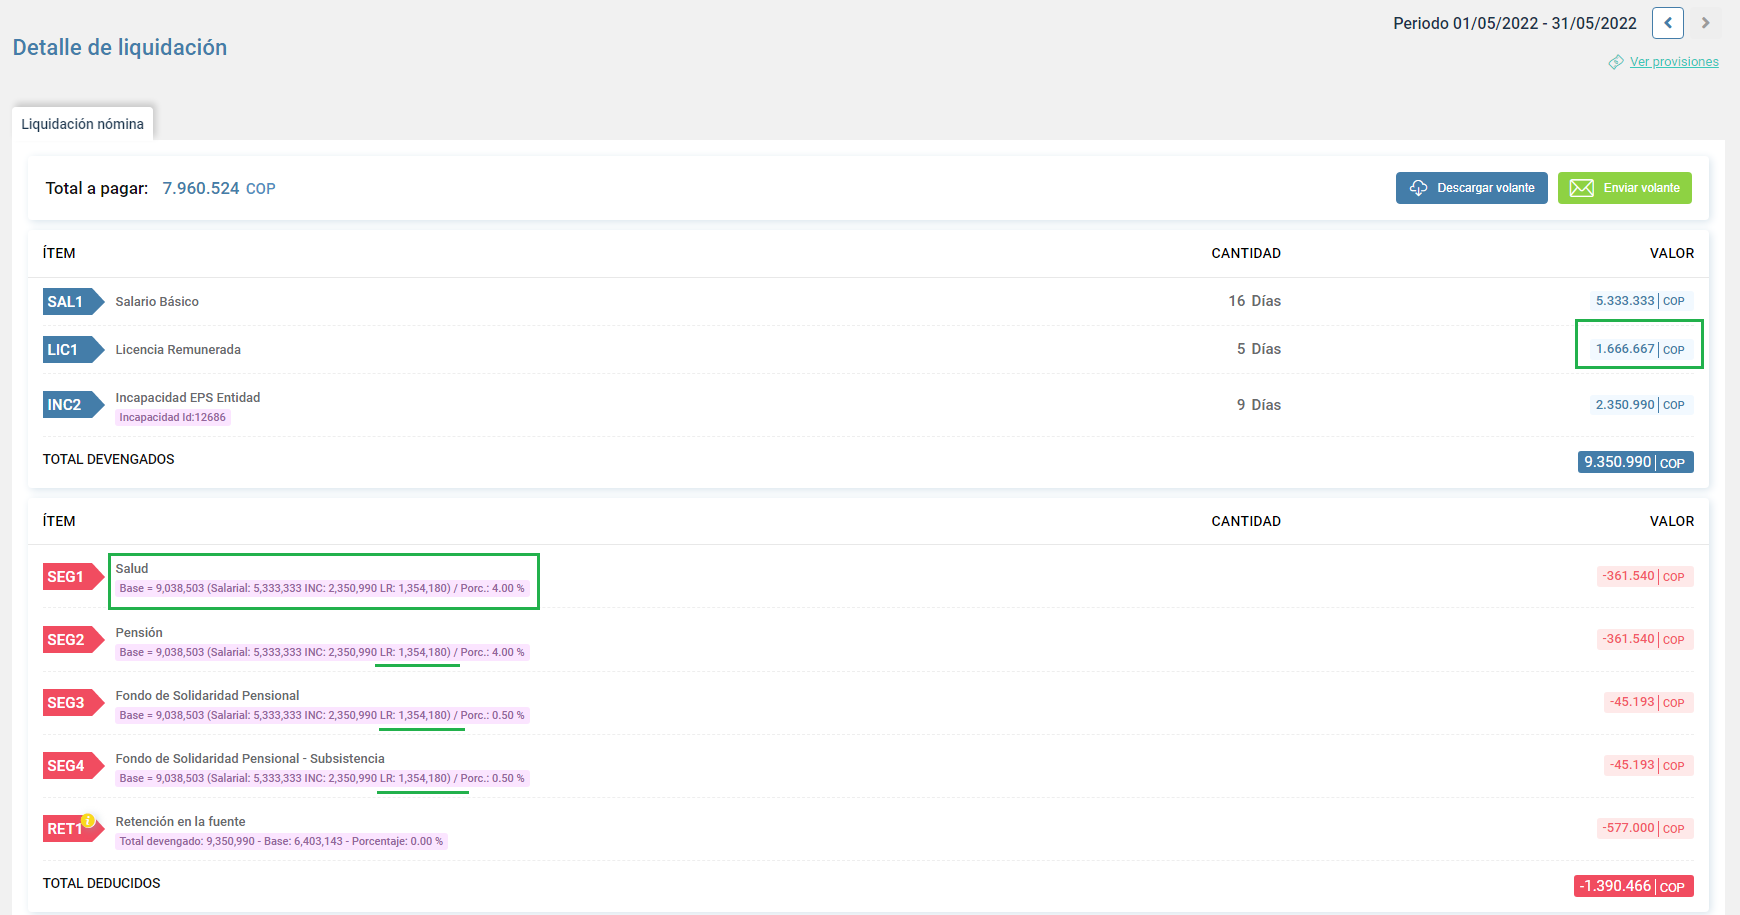Click the -1.390.466 COP total deducidos value
This screenshot has width=1740, height=915.
pos(1634,886)
